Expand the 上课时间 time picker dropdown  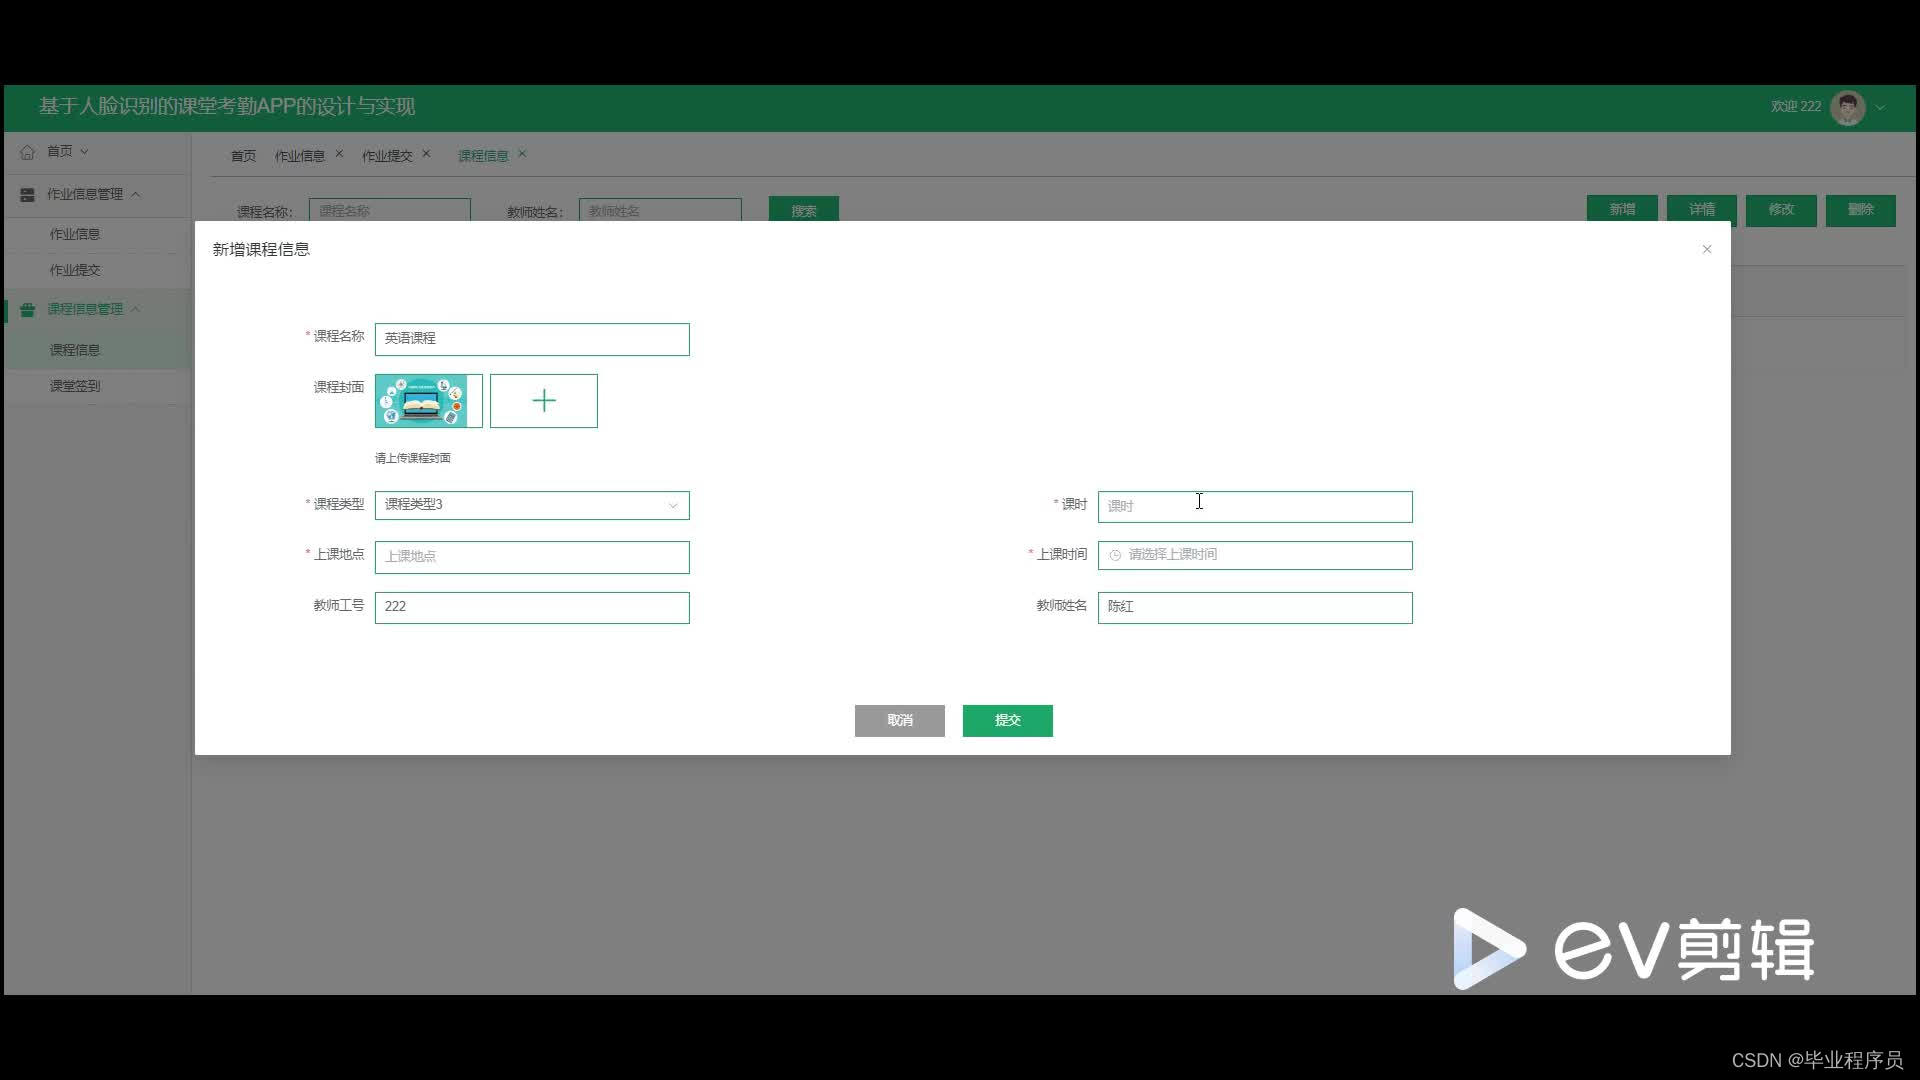pyautogui.click(x=1254, y=554)
